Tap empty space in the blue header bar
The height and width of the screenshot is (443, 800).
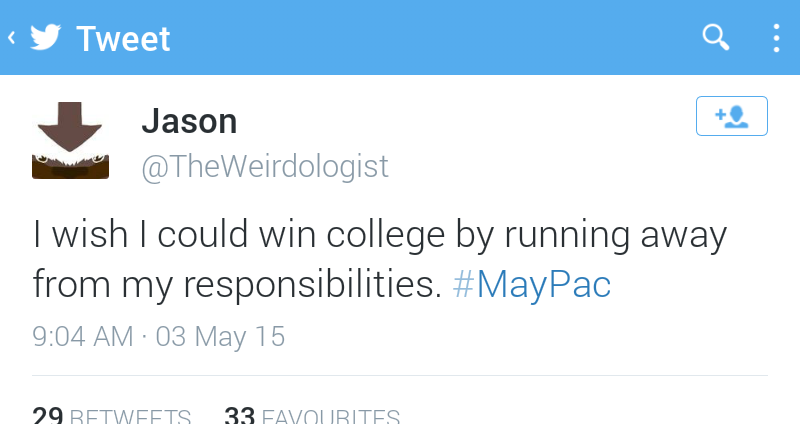(434, 37)
